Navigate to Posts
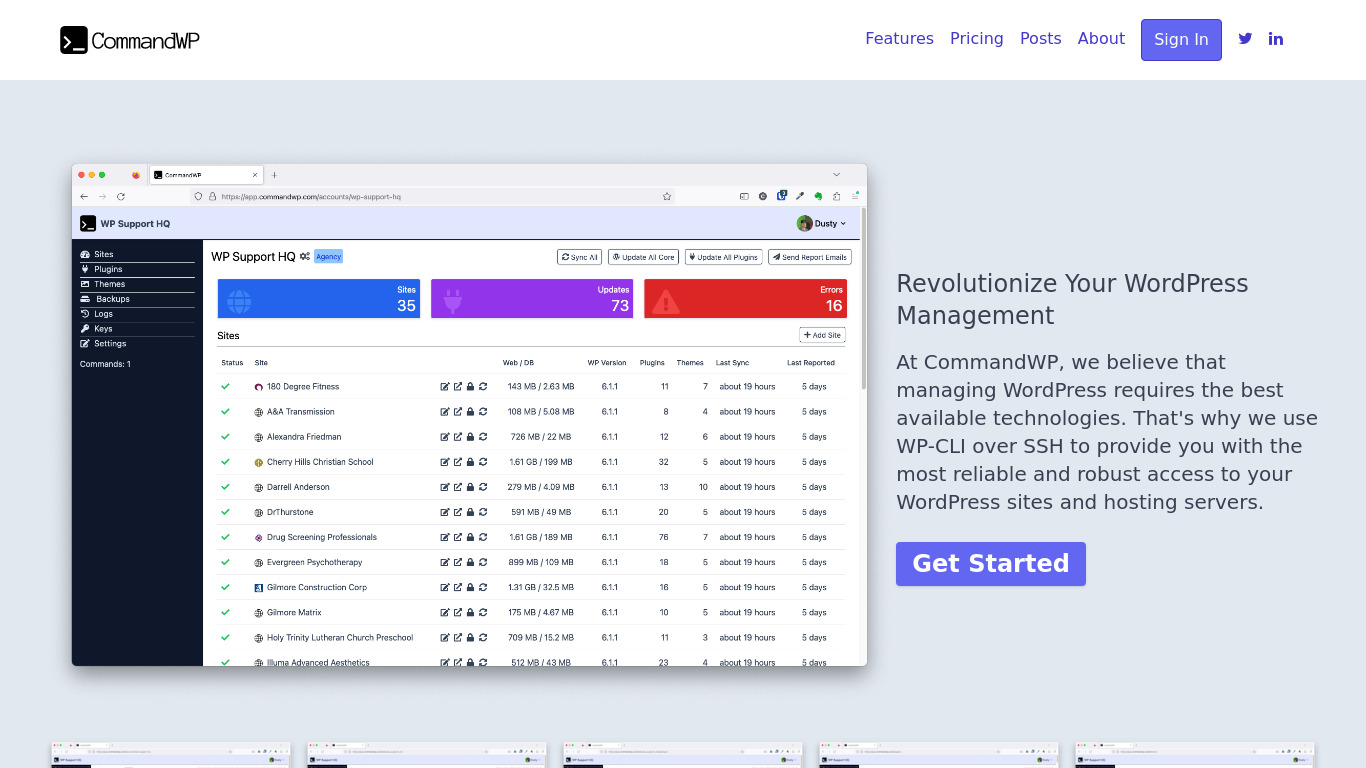The image size is (1366, 768). click(1040, 39)
